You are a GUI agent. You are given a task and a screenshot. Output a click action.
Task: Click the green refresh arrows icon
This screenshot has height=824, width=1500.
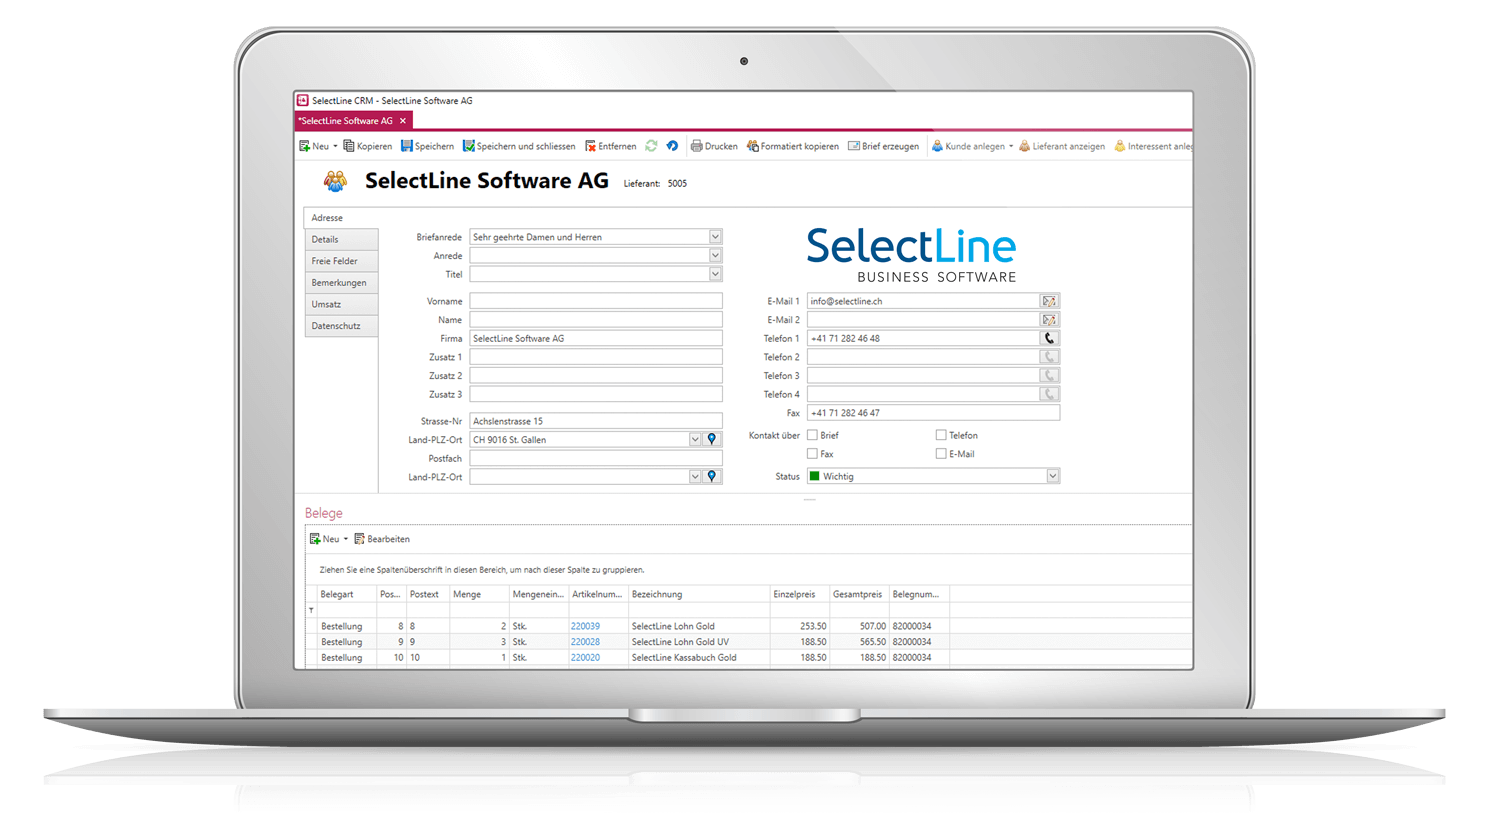[651, 146]
